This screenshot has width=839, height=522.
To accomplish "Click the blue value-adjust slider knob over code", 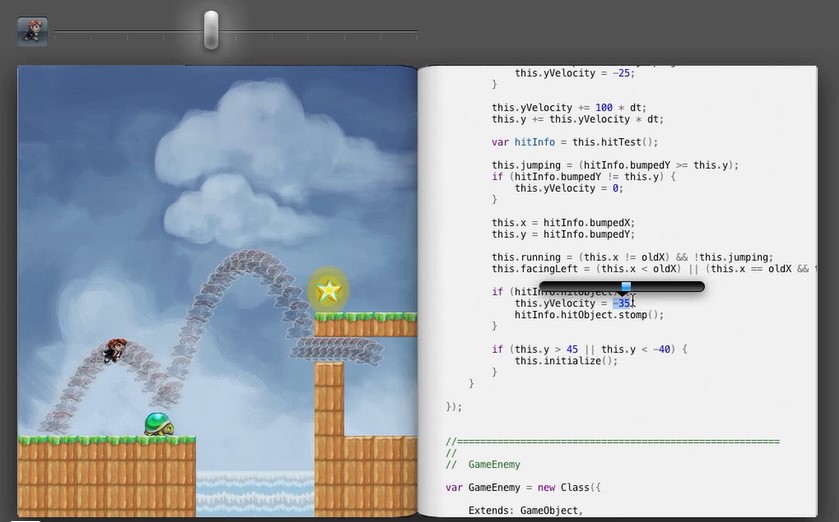I will point(626,287).
